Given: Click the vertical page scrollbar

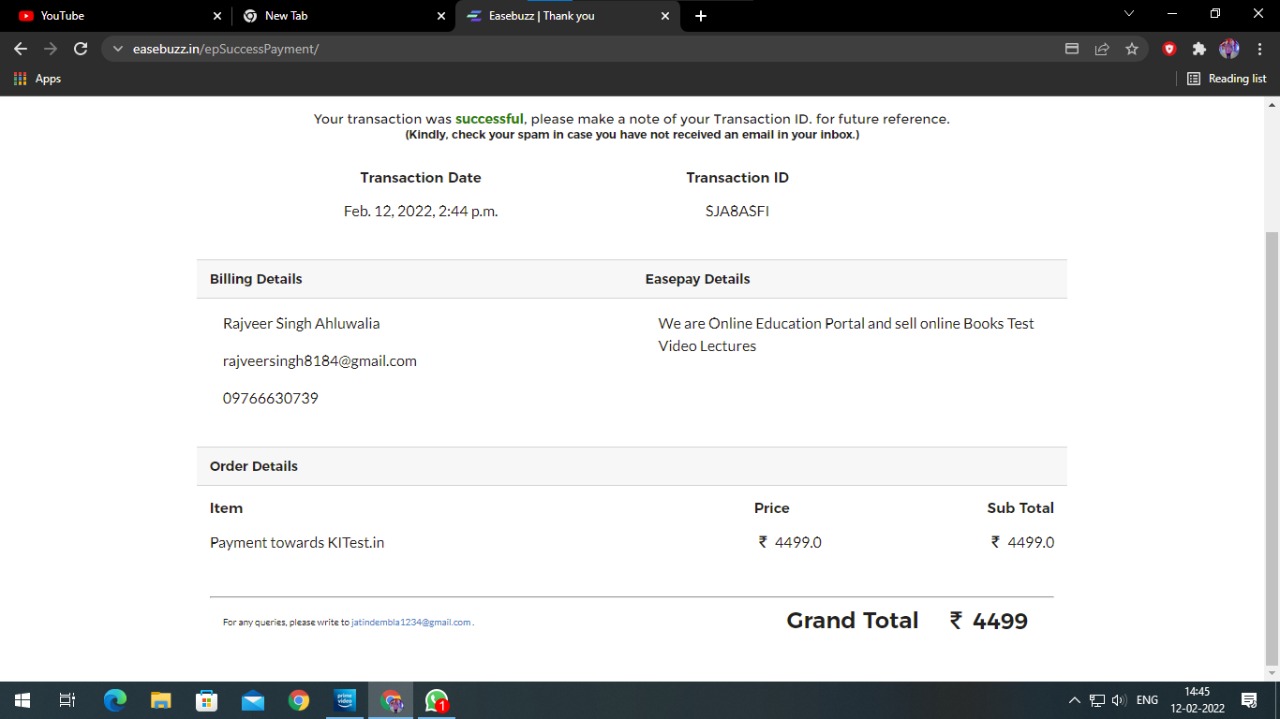Looking at the screenshot, I should tap(1272, 400).
